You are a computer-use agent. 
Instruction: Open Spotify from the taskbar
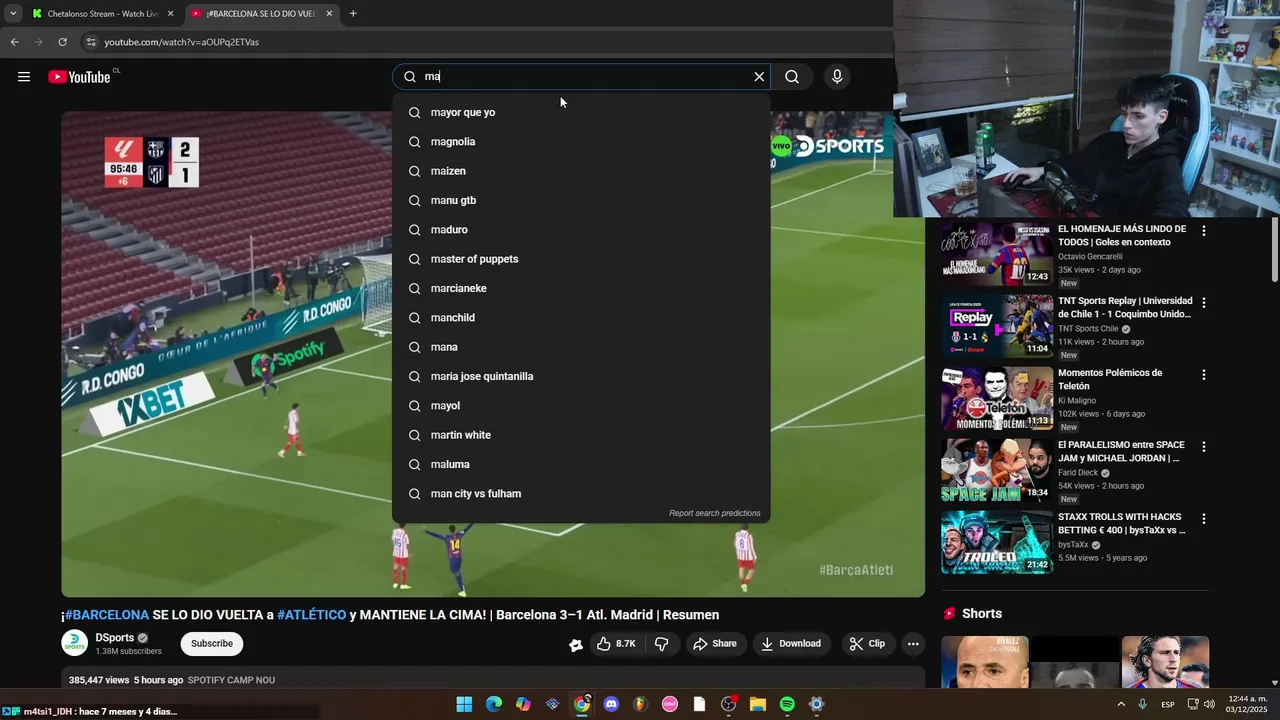(787, 704)
